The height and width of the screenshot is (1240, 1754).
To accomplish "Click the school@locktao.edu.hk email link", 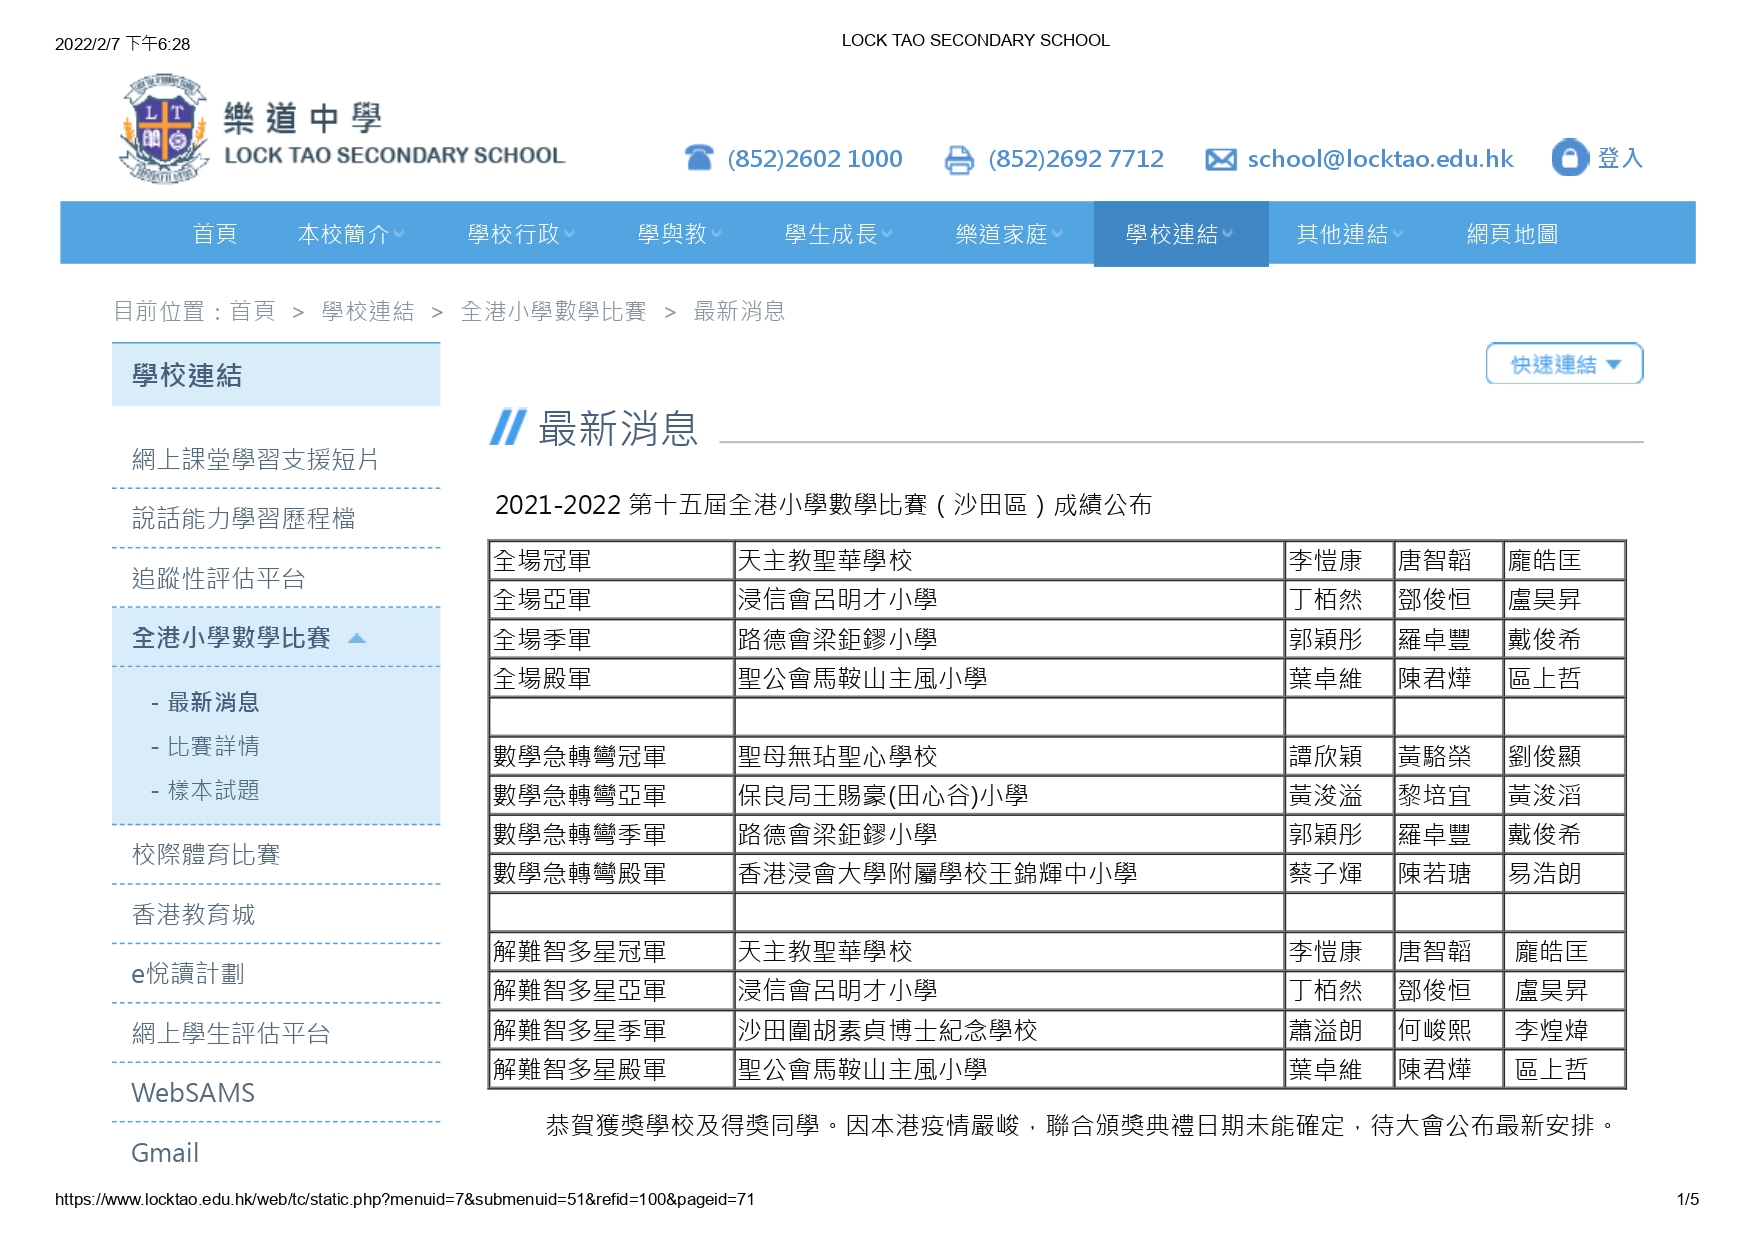I will [1380, 159].
